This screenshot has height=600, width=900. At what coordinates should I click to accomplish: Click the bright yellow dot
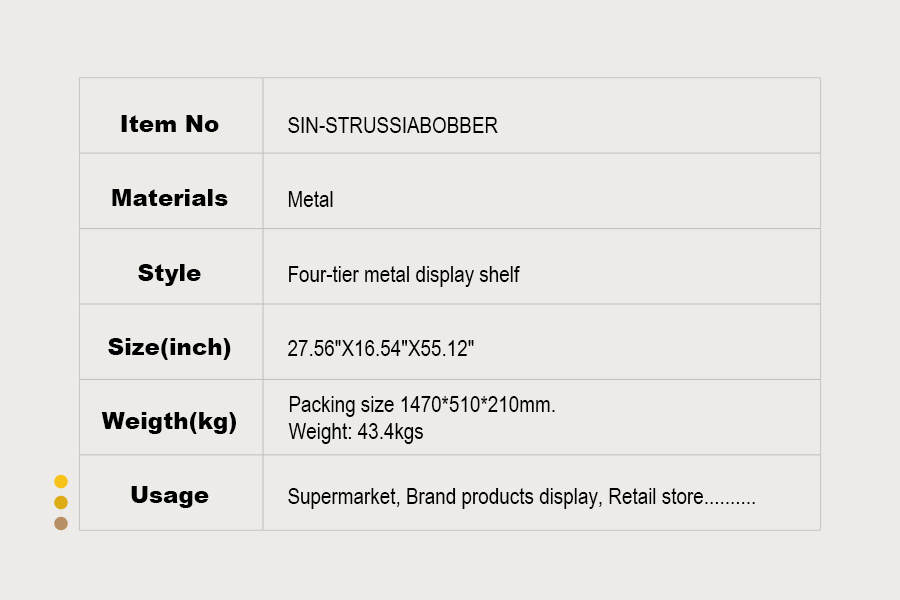pos(61,482)
